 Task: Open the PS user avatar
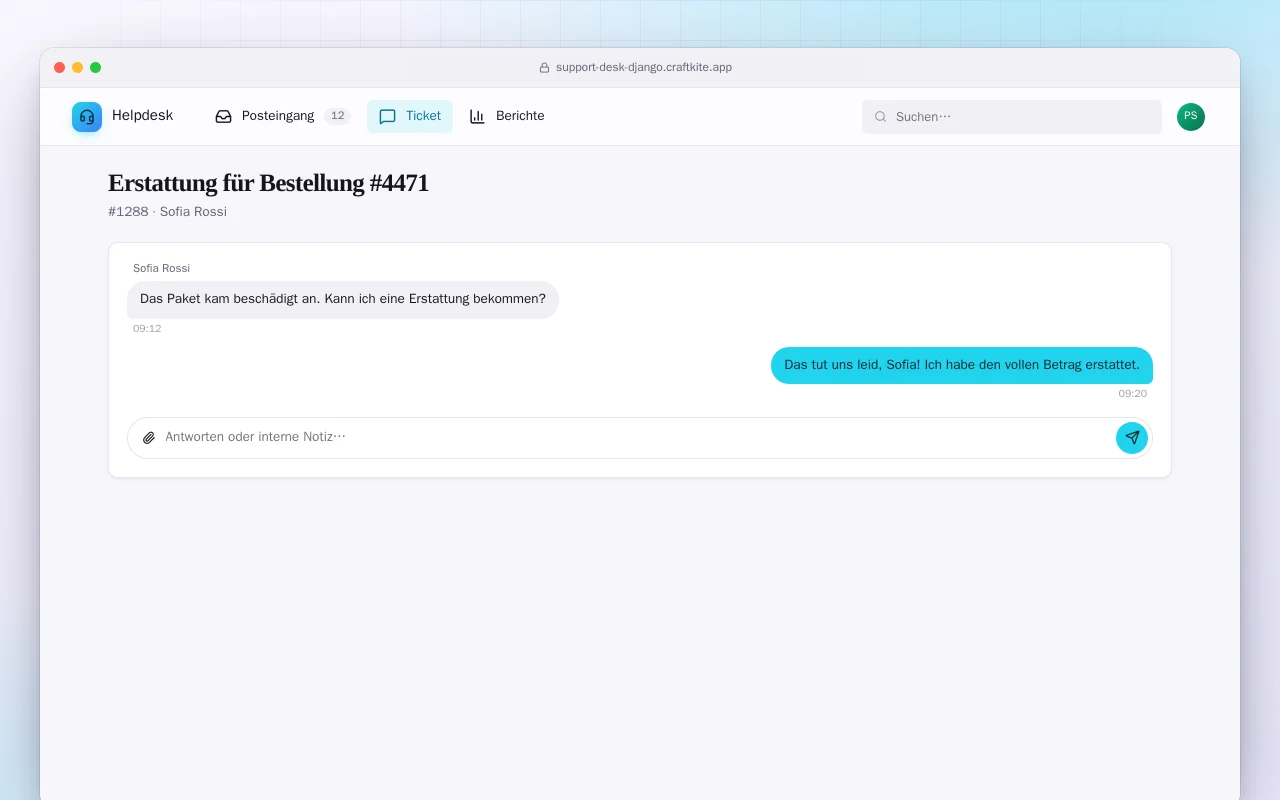[1191, 117]
